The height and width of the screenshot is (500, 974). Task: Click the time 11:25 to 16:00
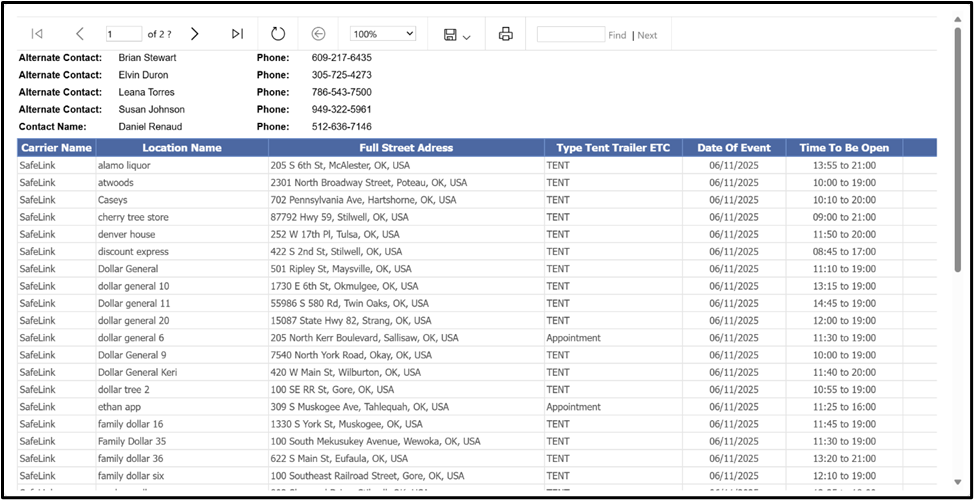click(x=844, y=407)
